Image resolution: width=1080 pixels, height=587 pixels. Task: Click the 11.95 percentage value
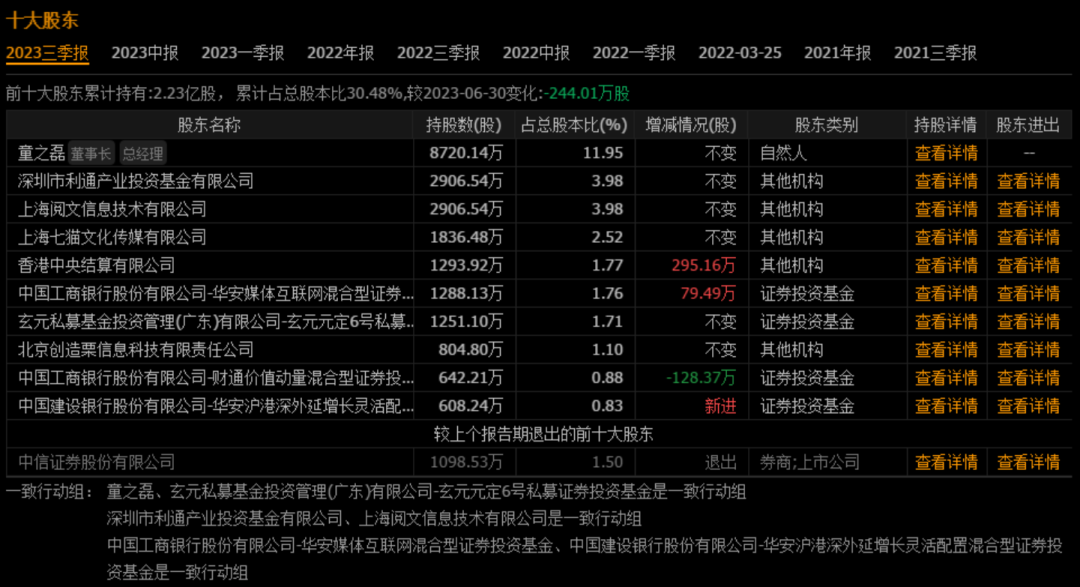(603, 153)
